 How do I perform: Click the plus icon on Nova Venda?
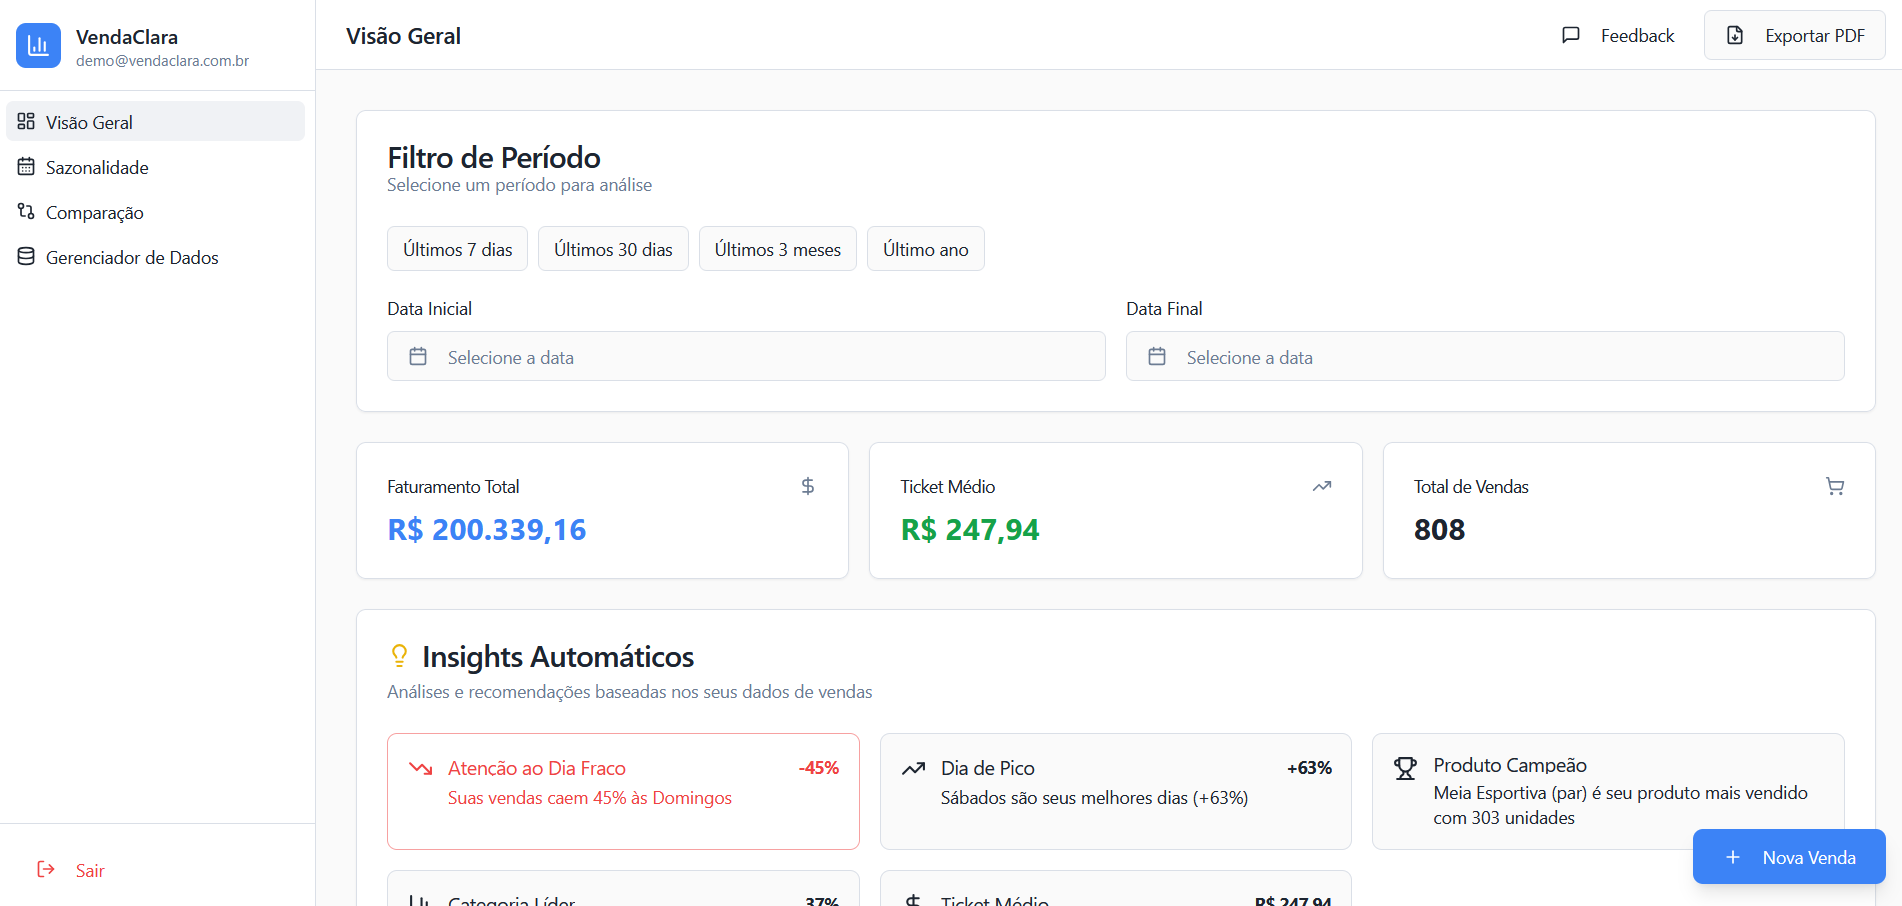(x=1733, y=857)
